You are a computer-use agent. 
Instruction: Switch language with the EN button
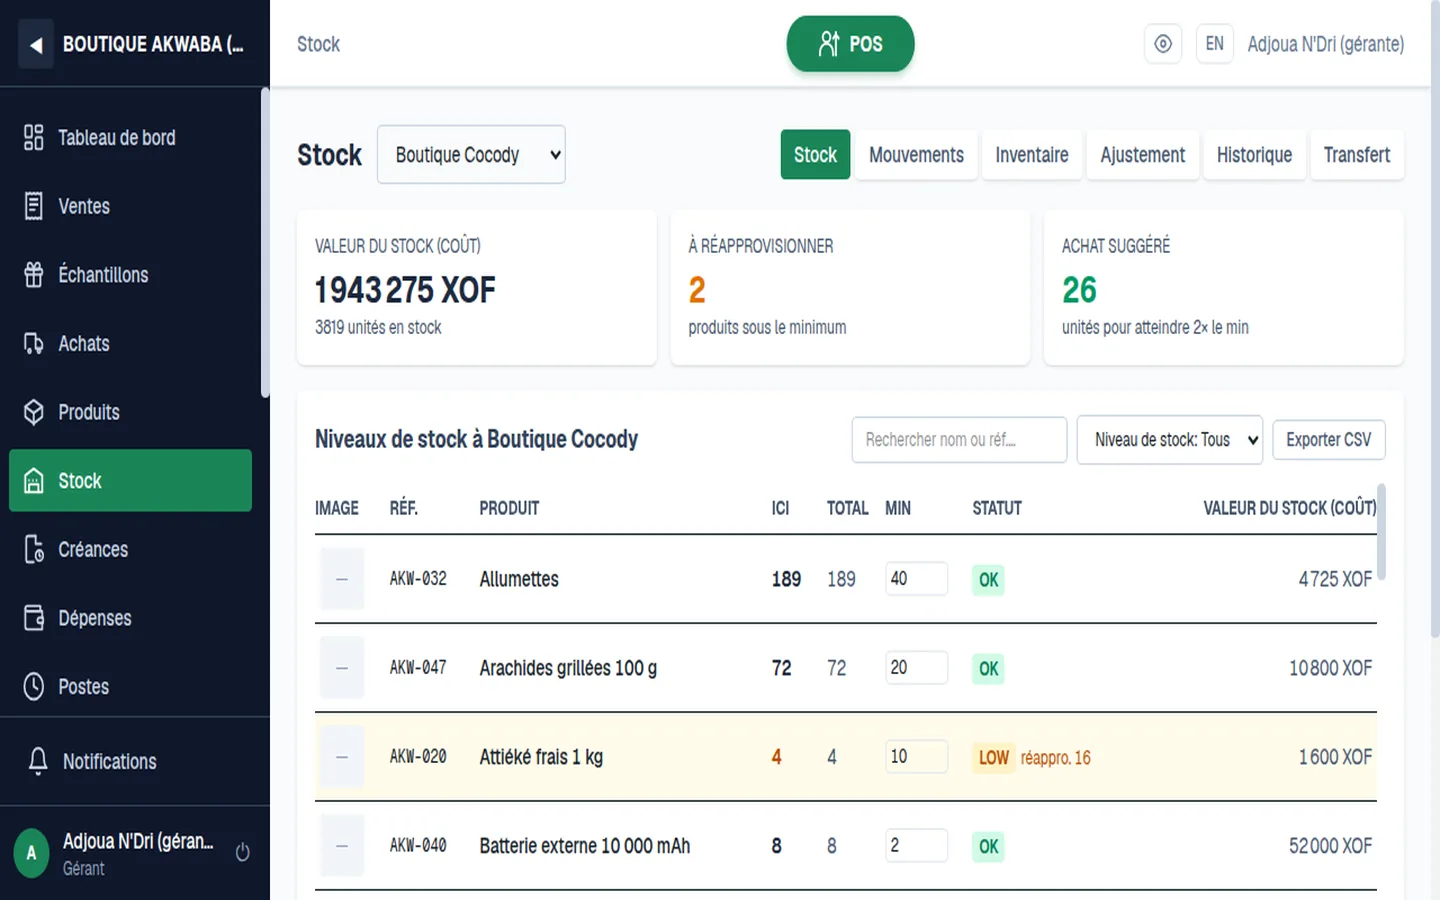1214,44
